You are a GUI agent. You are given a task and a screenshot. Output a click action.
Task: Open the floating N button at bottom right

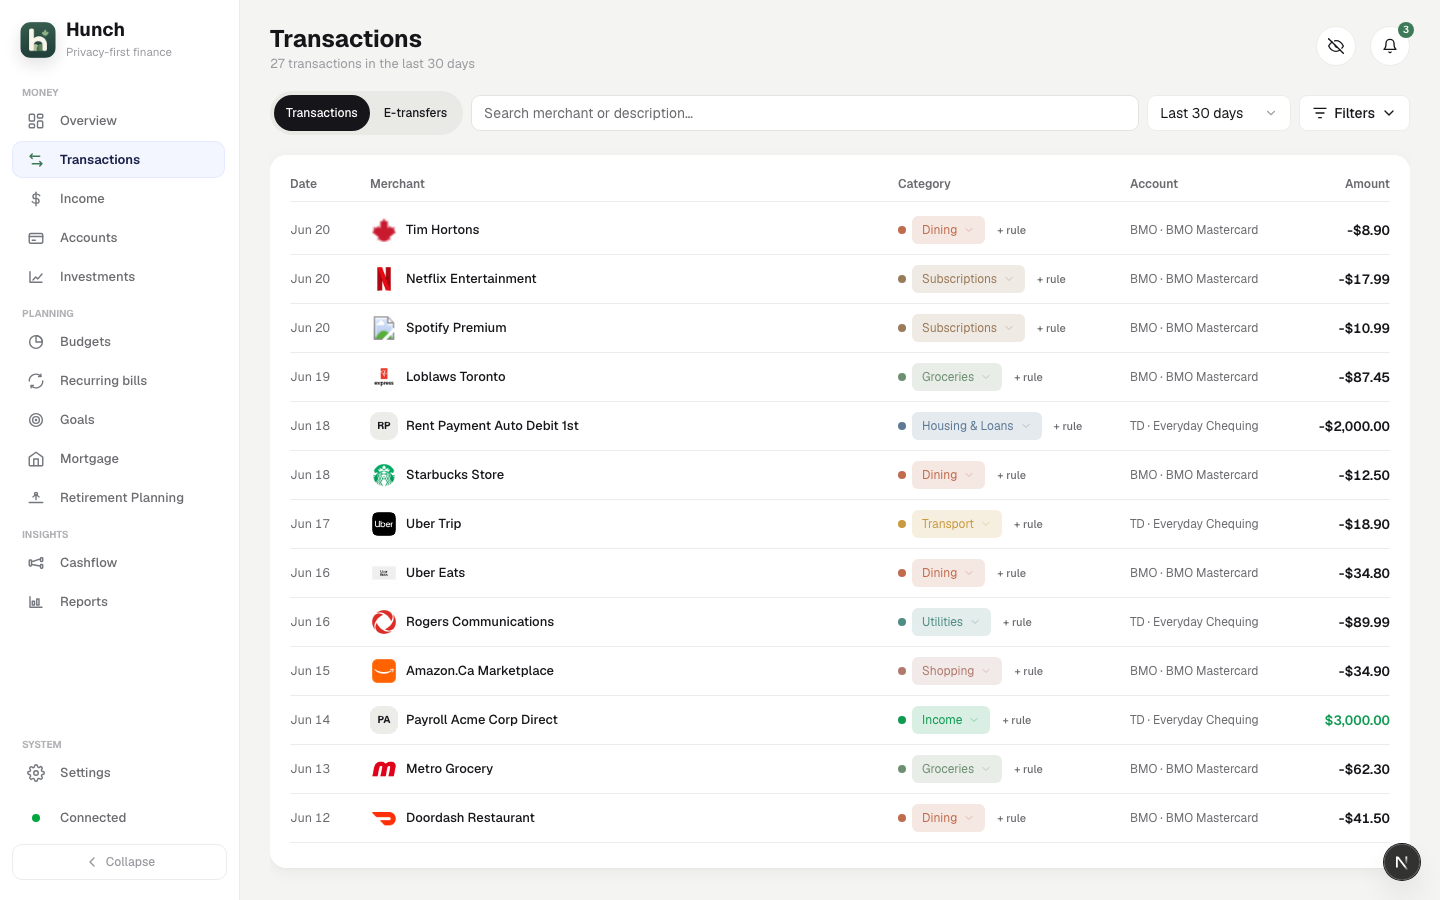[x=1402, y=862]
